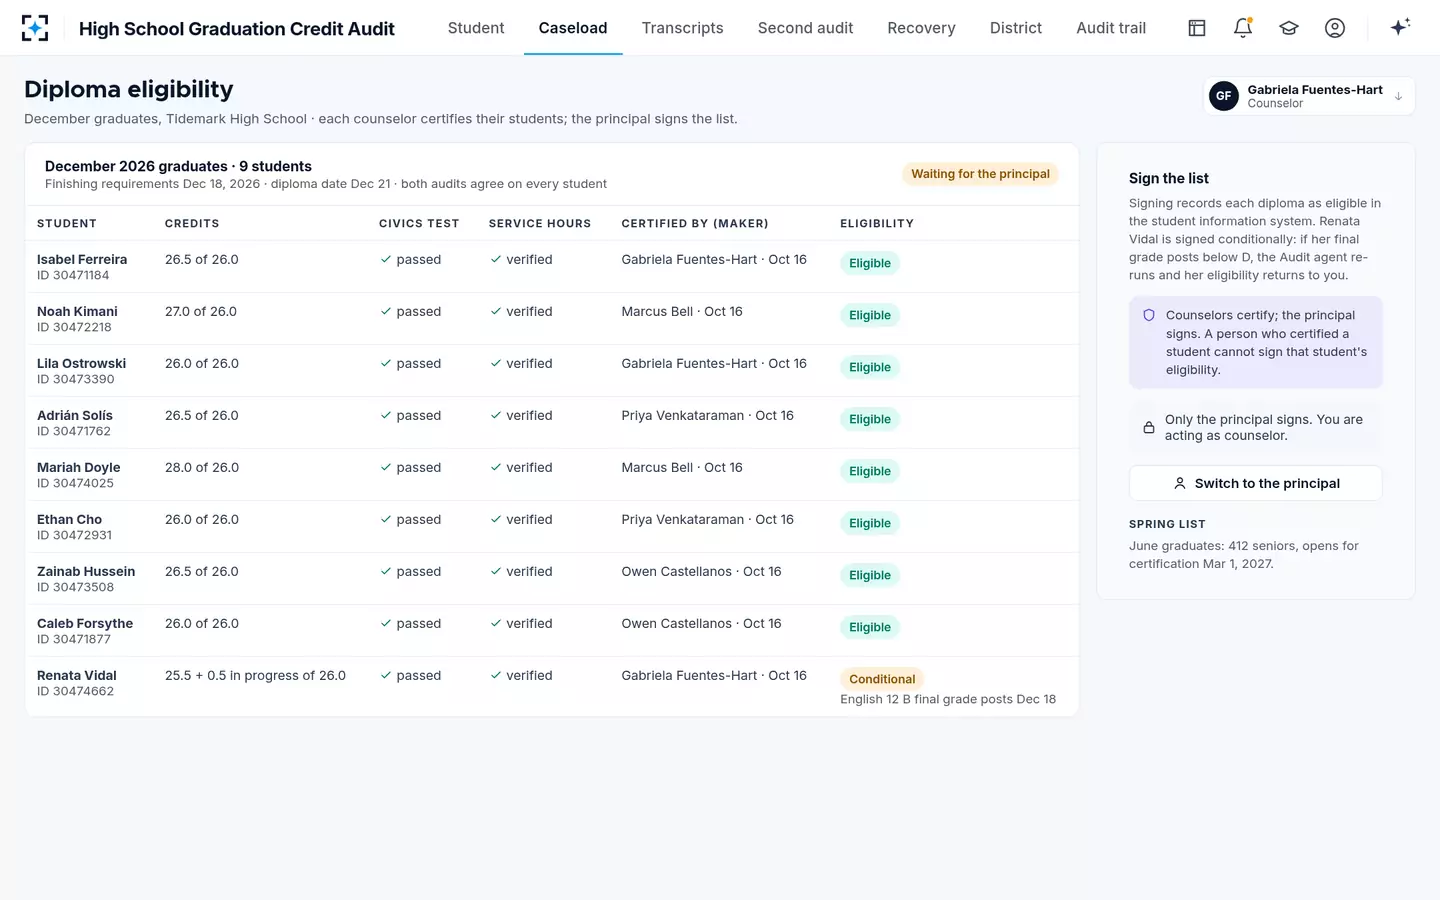Click the shield icon in the rule note
Viewport: 1440px width, 900px height.
pyautogui.click(x=1149, y=315)
